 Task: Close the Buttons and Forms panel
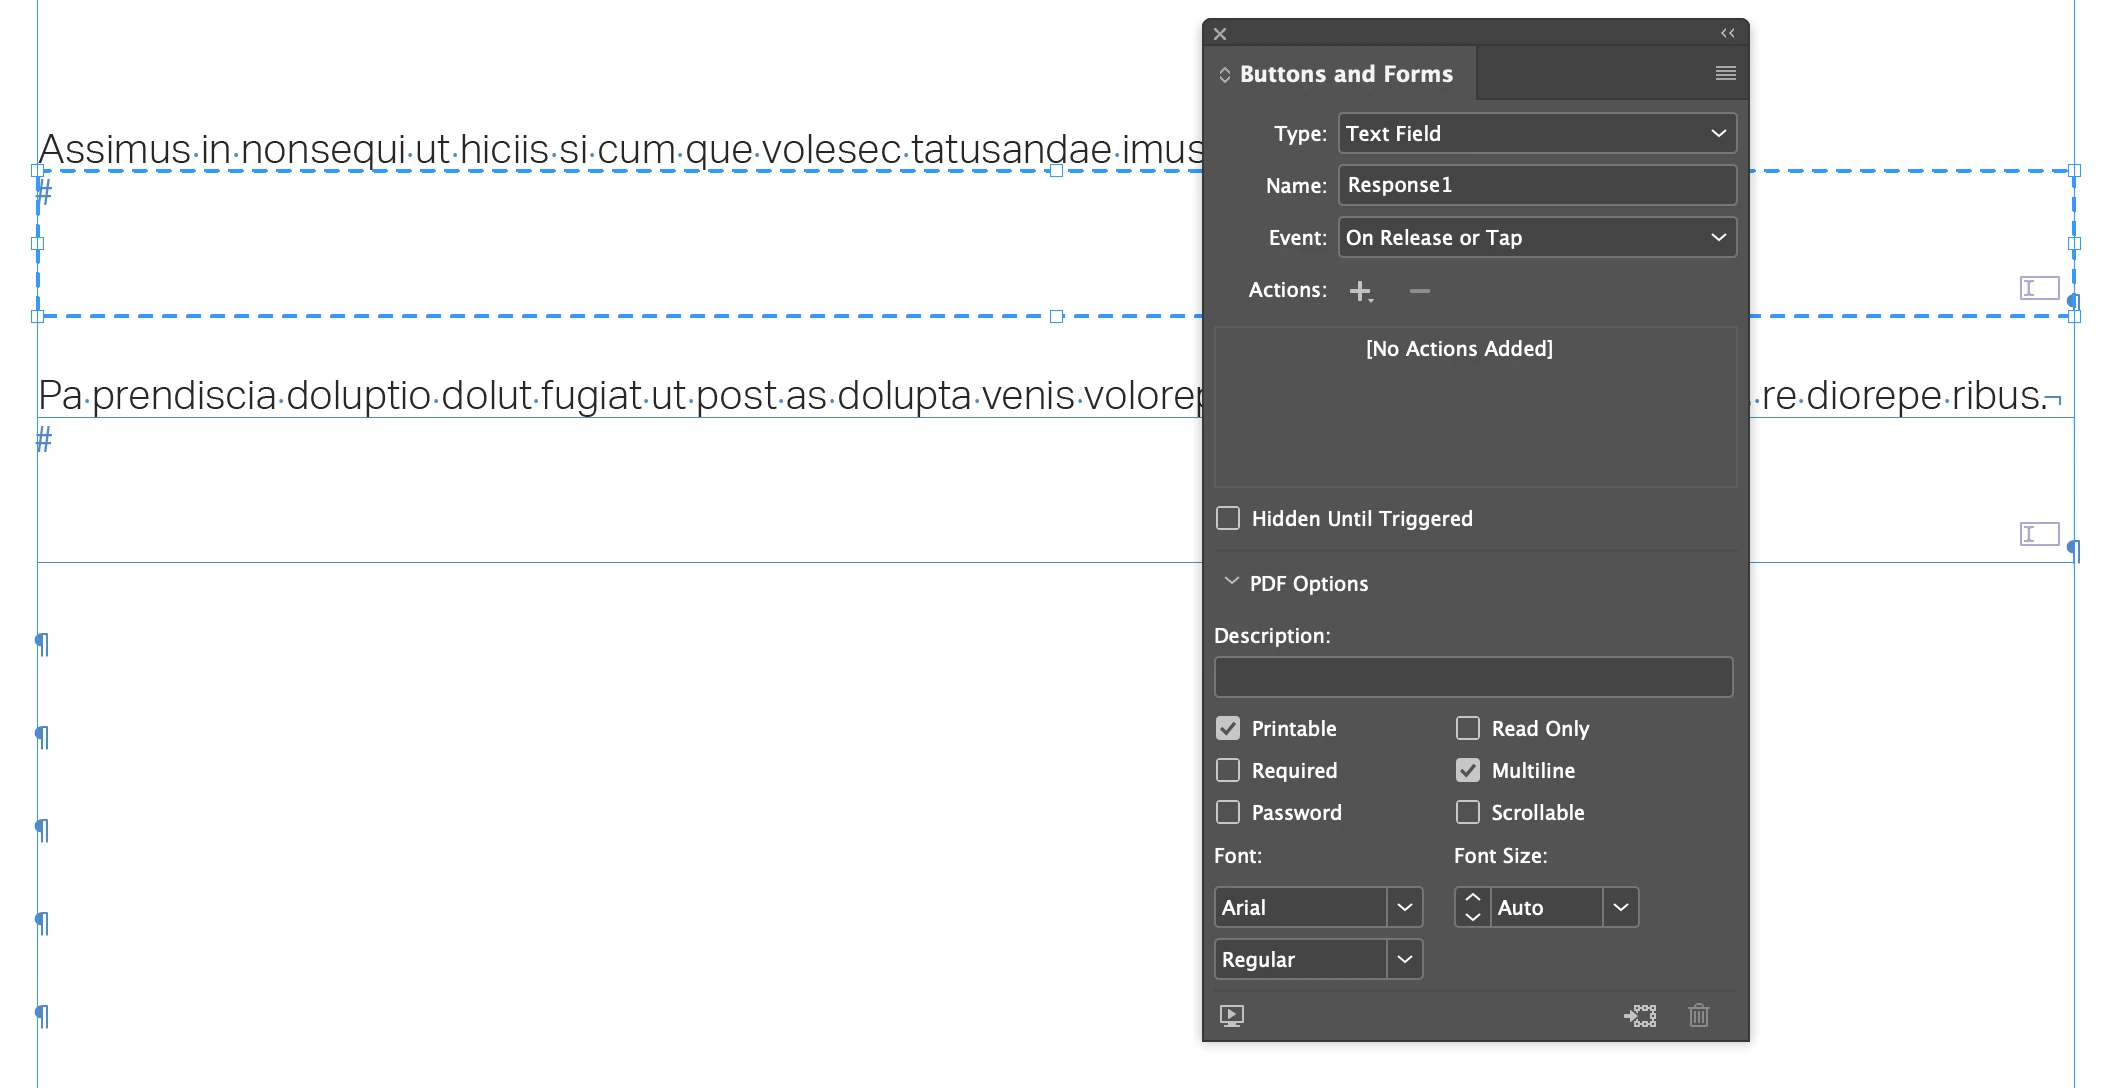(1220, 33)
